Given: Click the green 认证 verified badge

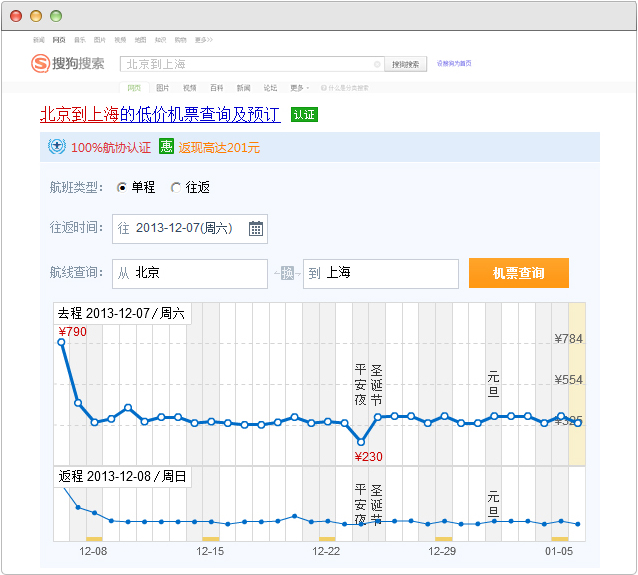Looking at the screenshot, I should [304, 115].
